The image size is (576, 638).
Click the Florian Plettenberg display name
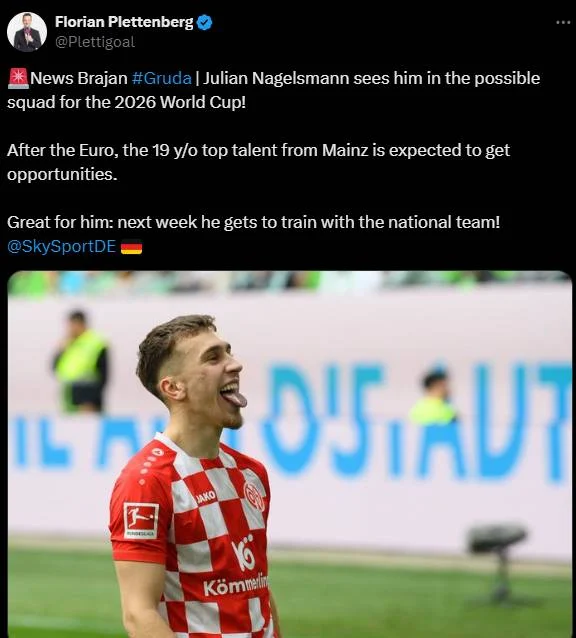coord(124,22)
